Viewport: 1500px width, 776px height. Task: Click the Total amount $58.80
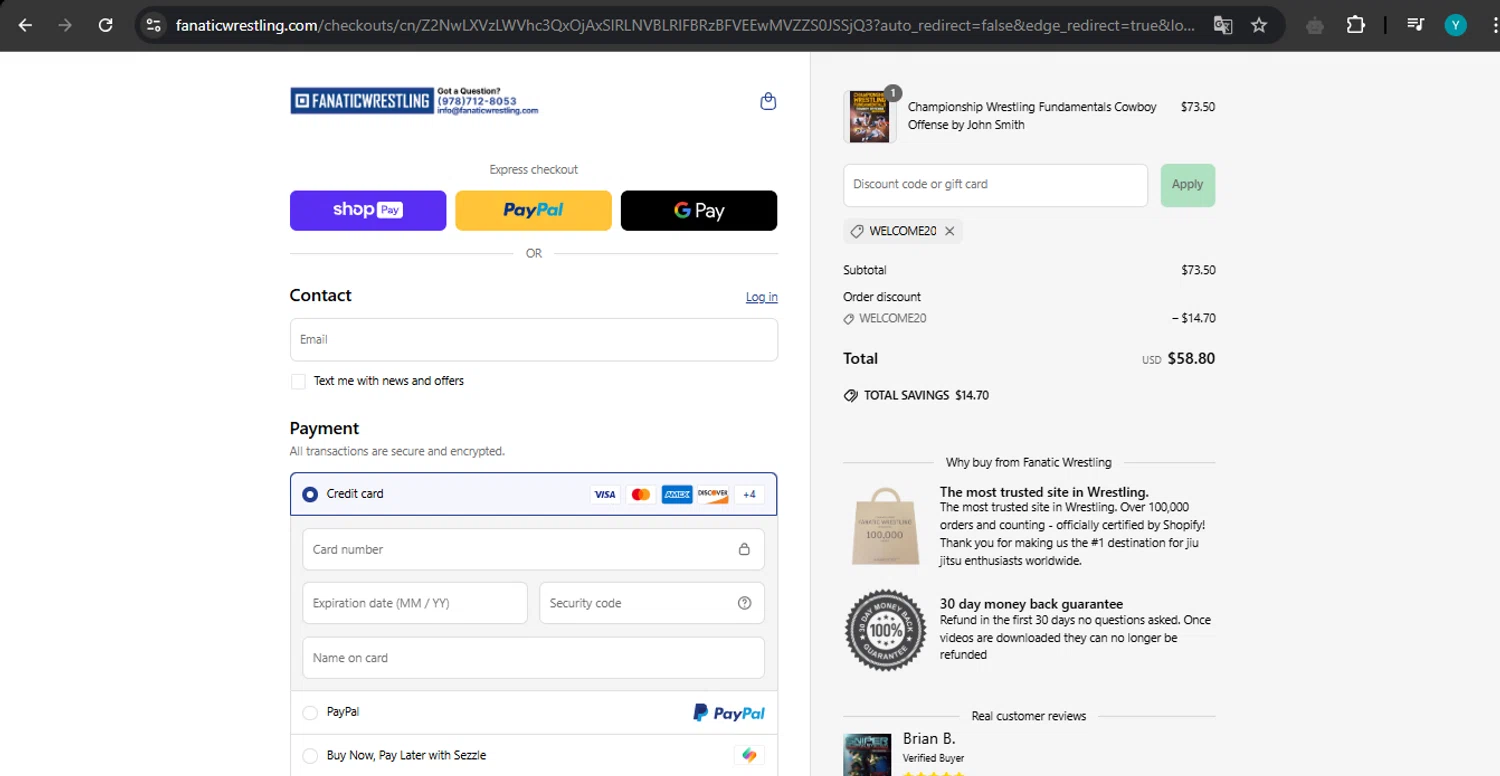1191,359
